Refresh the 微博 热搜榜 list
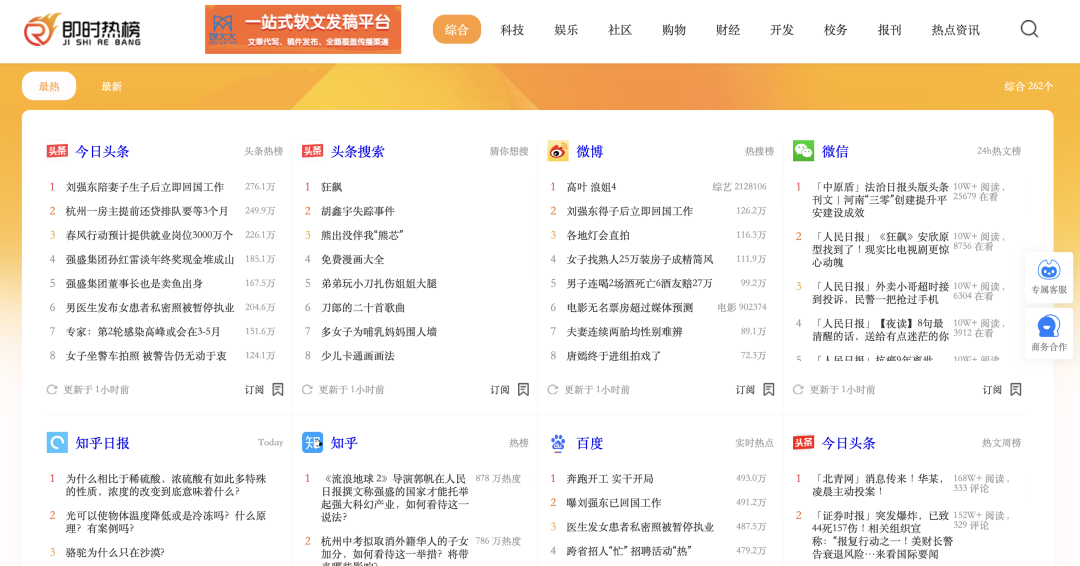1080x566 pixels. click(x=552, y=390)
